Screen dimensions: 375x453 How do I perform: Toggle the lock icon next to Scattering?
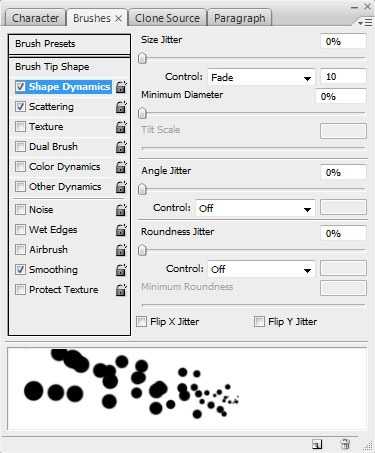[121, 107]
